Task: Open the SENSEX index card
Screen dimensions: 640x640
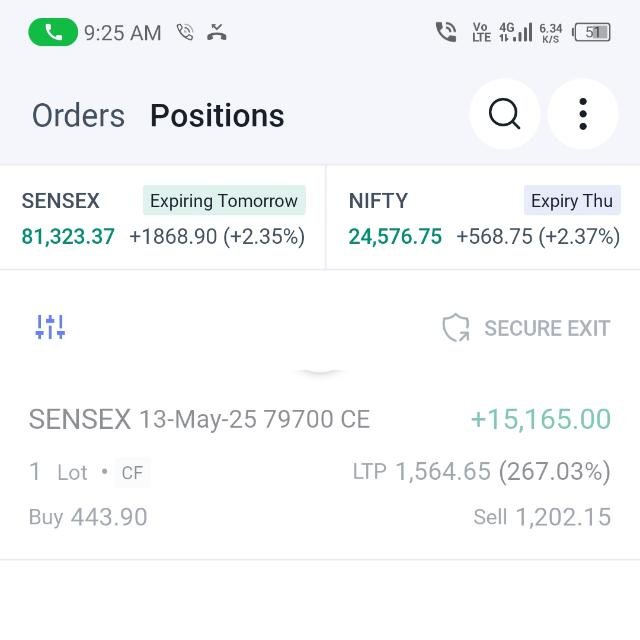Action: 163,218
